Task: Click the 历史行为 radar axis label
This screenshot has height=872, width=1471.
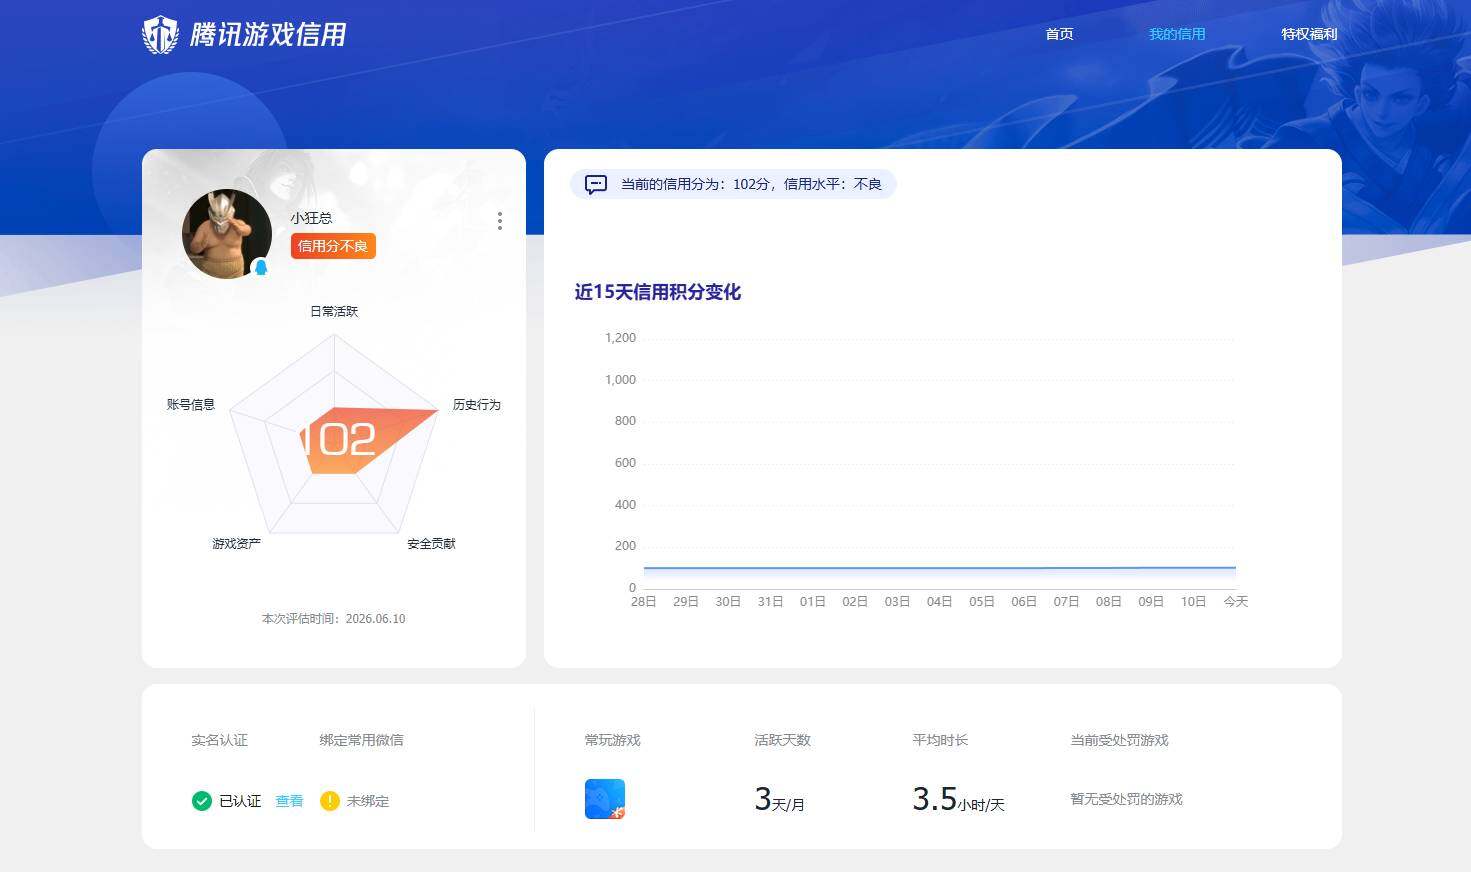Action: tap(477, 404)
